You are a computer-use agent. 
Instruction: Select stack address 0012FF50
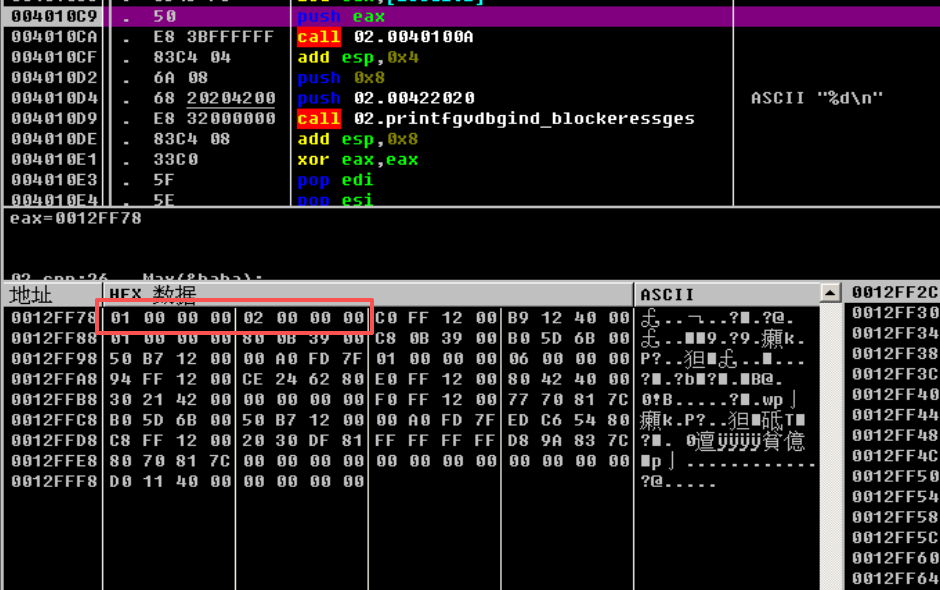[894, 476]
